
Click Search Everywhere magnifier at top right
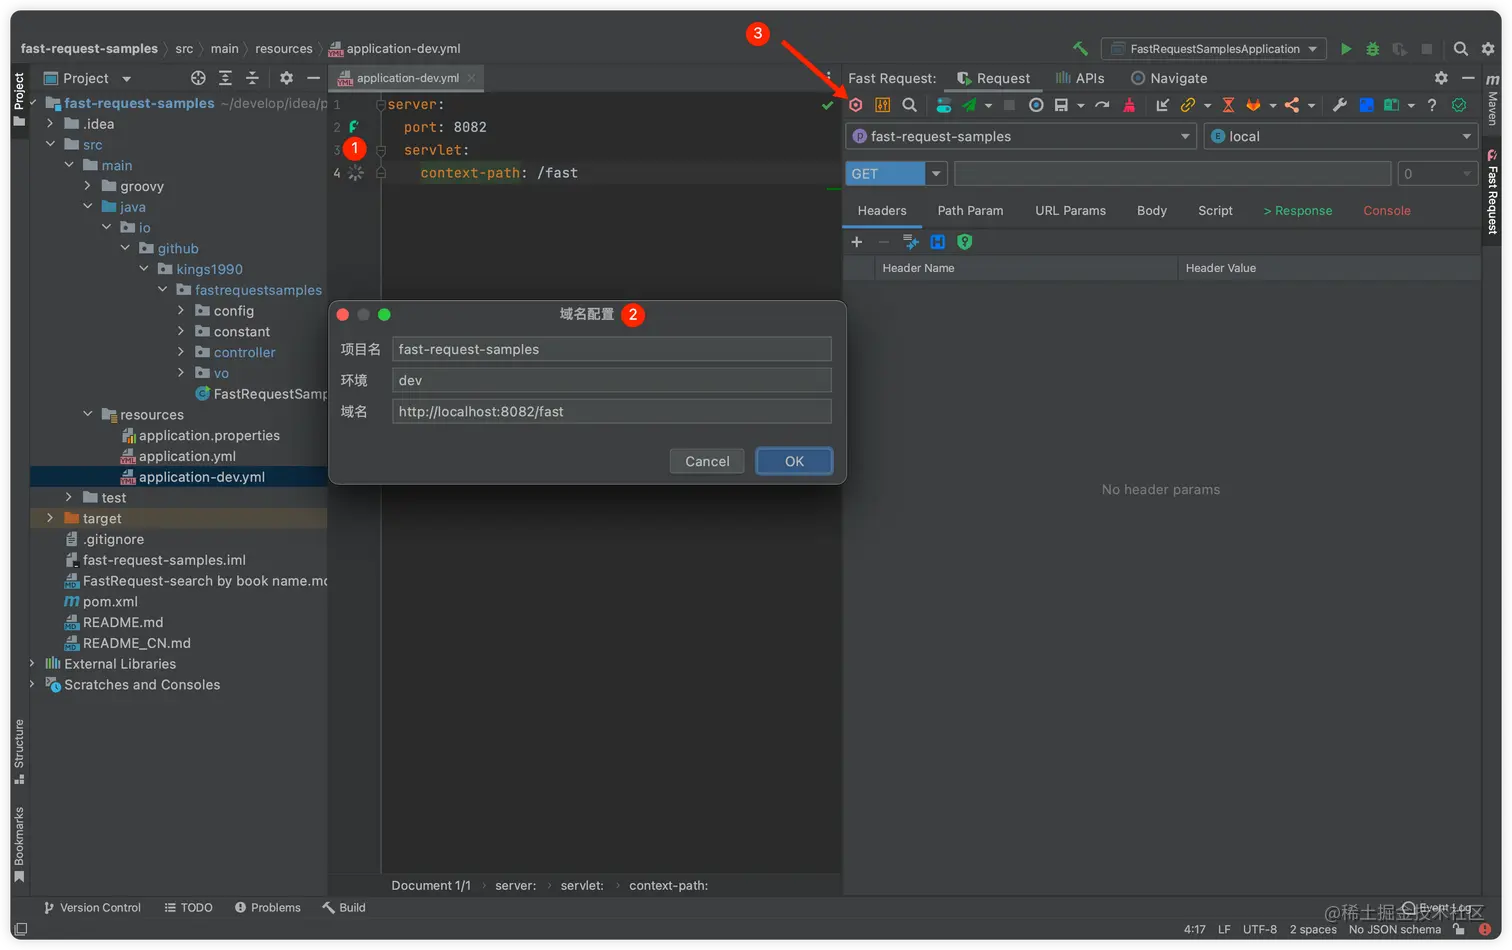1460,48
